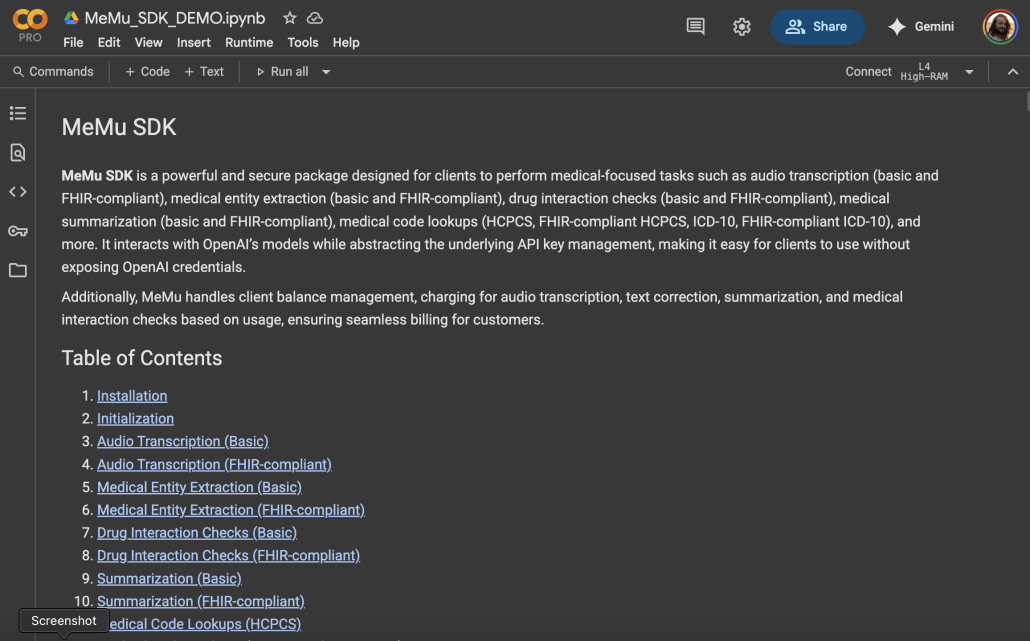
Task: Expand the Connect runtime options dropdown
Action: pos(969,72)
